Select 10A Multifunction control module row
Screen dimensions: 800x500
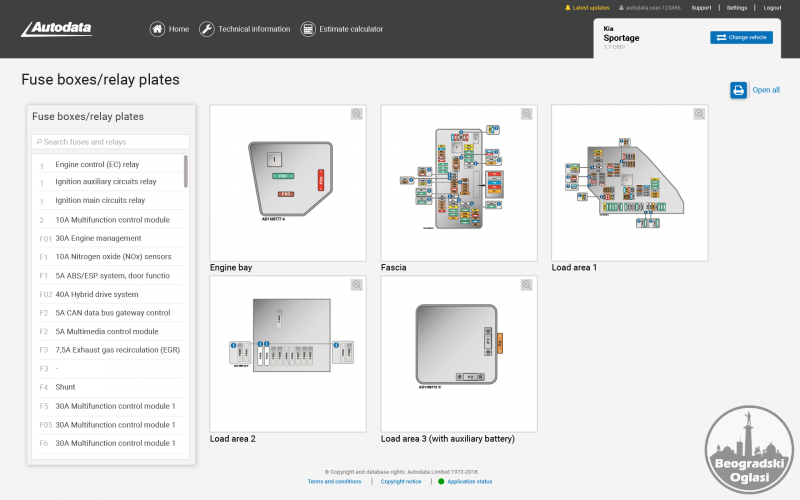click(x=111, y=220)
